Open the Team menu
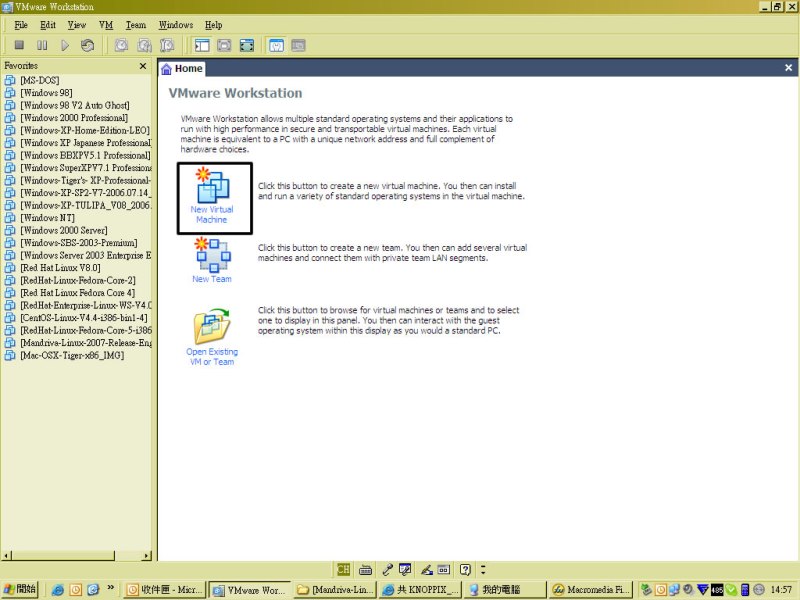Screen dimensions: 800x600 (x=136, y=24)
